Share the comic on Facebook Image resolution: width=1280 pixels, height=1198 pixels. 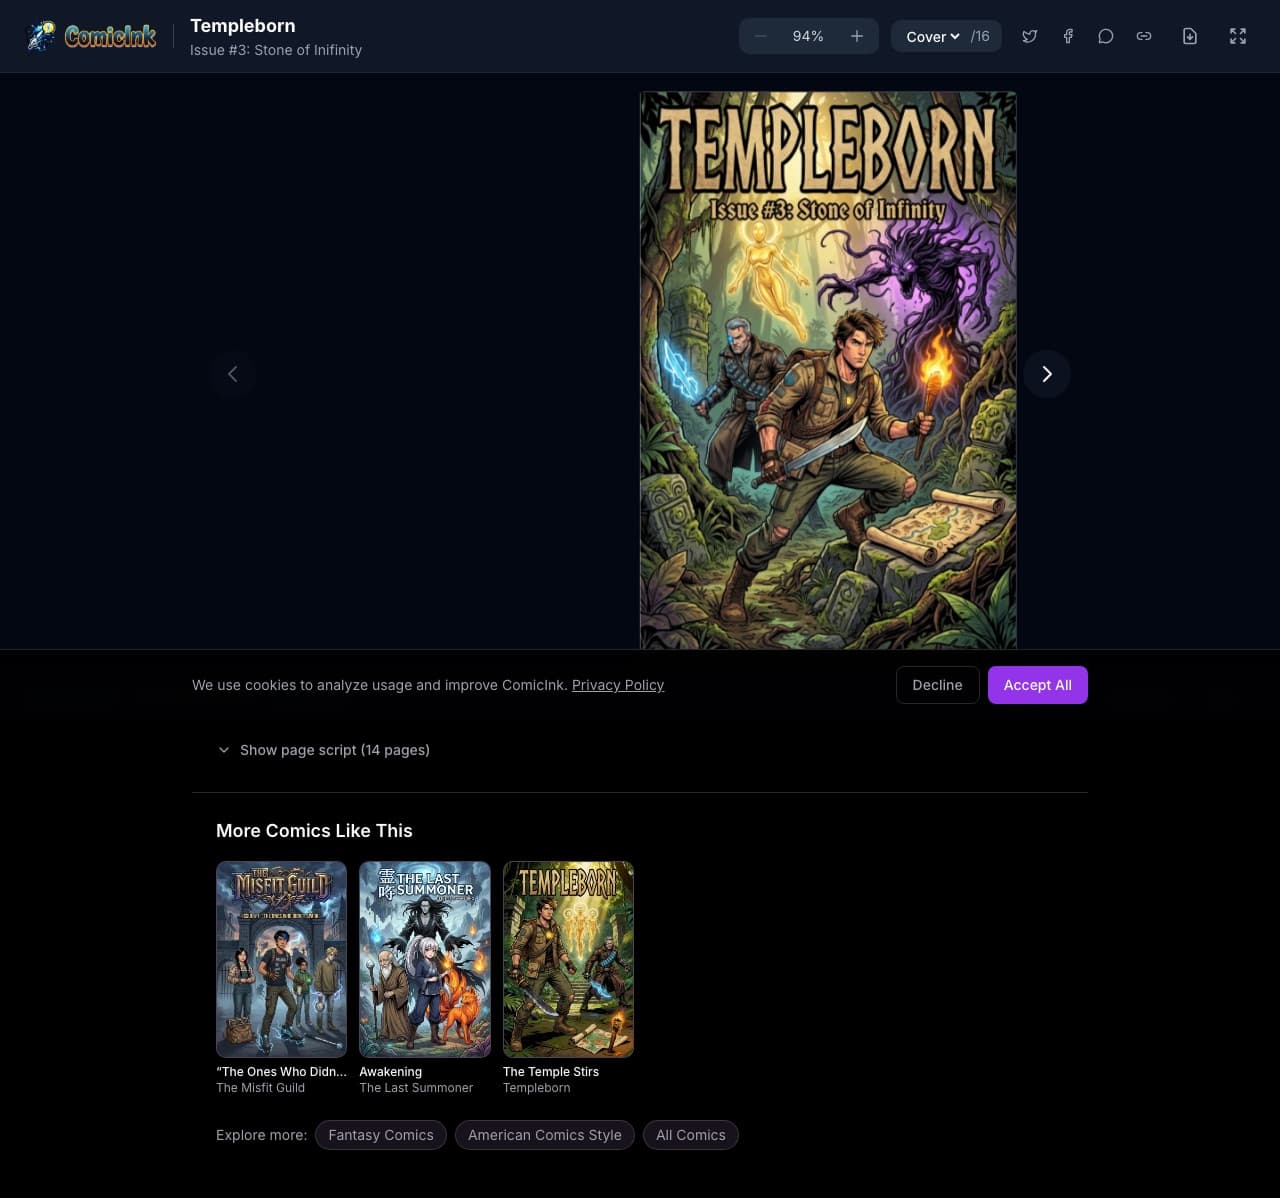[1067, 36]
